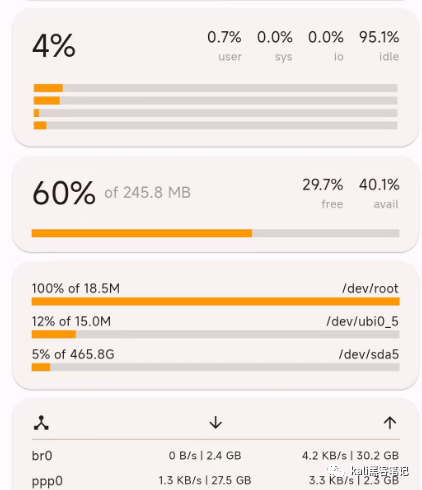Screen dimensions: 422x490
Task: Tap the 40.1% avail memory stat
Action: click(379, 193)
